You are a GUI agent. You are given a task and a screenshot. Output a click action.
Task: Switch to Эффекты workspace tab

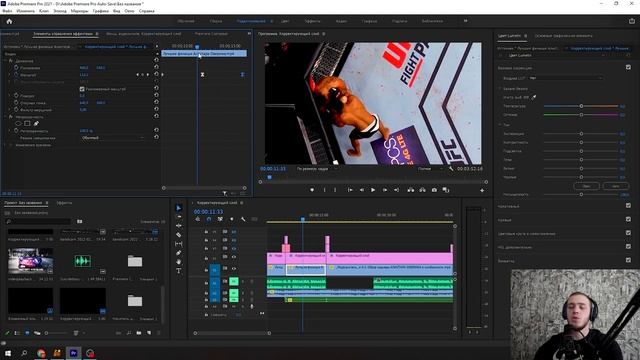click(x=312, y=21)
